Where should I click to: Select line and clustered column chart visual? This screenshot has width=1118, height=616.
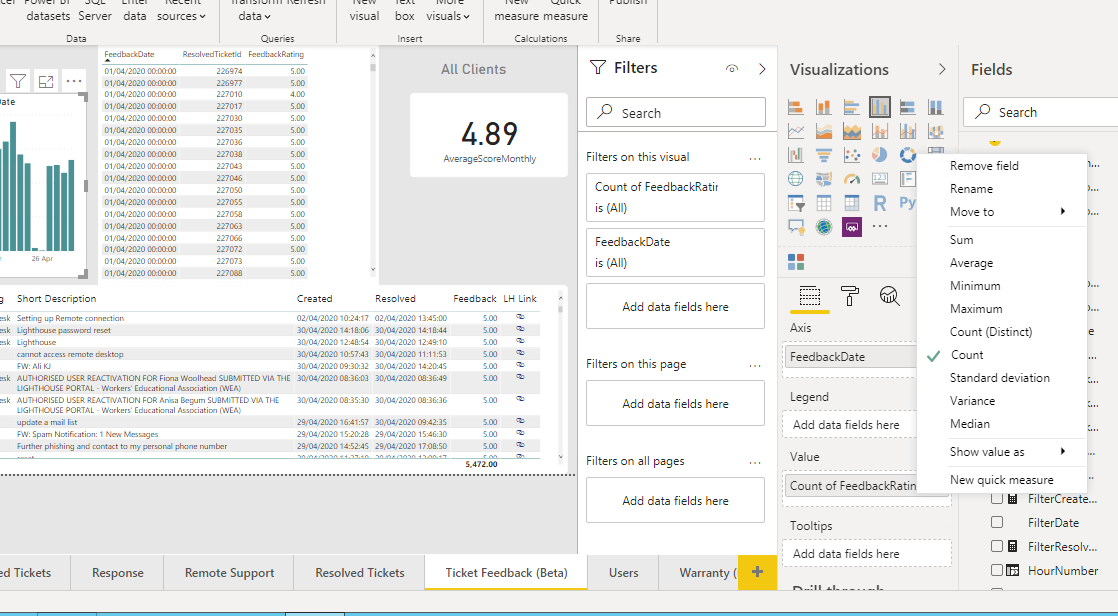(908, 131)
